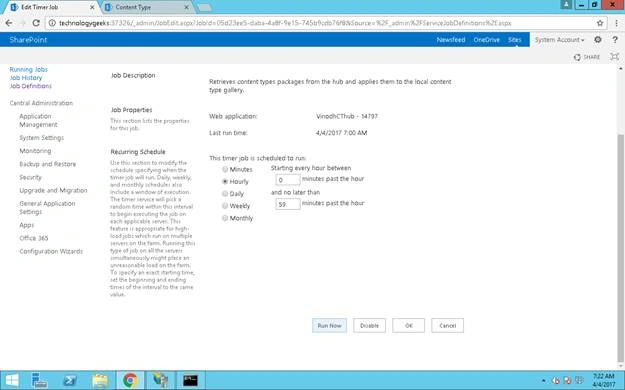Open Chrome's three-dot menu
Image resolution: width=625 pixels, height=390 pixels.
(616, 23)
